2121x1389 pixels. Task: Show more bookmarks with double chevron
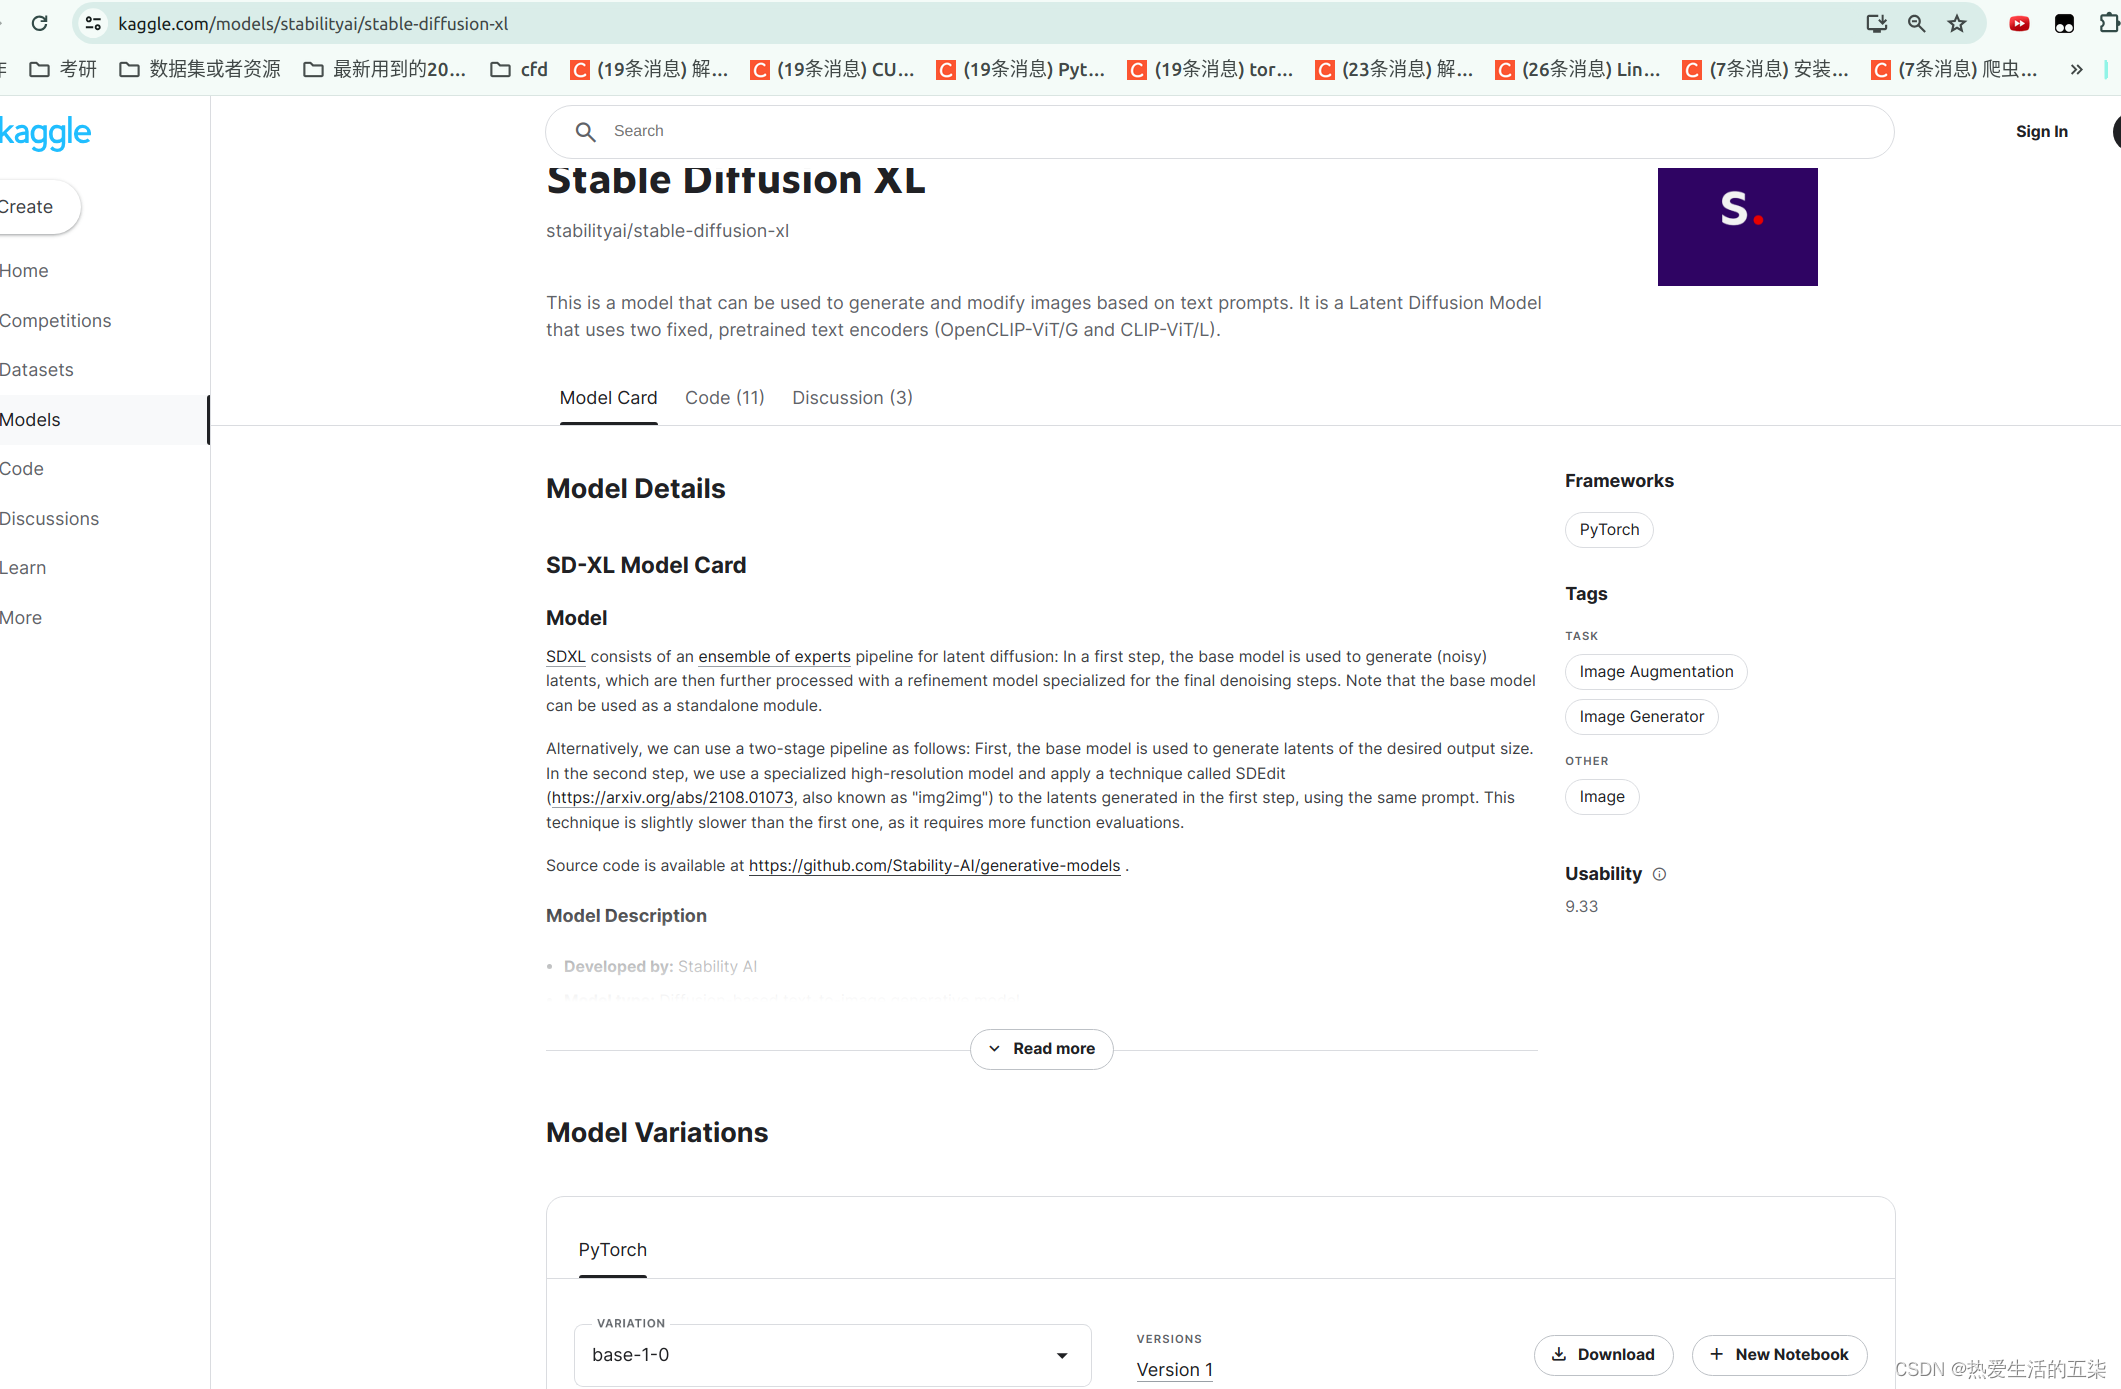pyautogui.click(x=2076, y=69)
